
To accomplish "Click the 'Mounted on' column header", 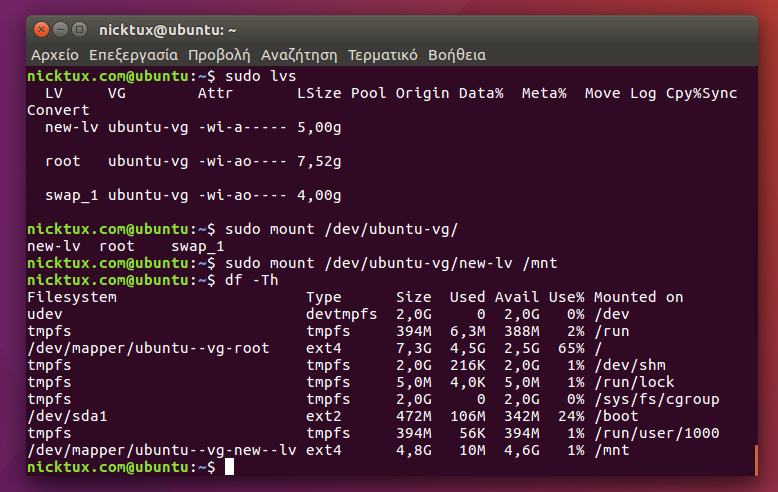I will [638, 297].
